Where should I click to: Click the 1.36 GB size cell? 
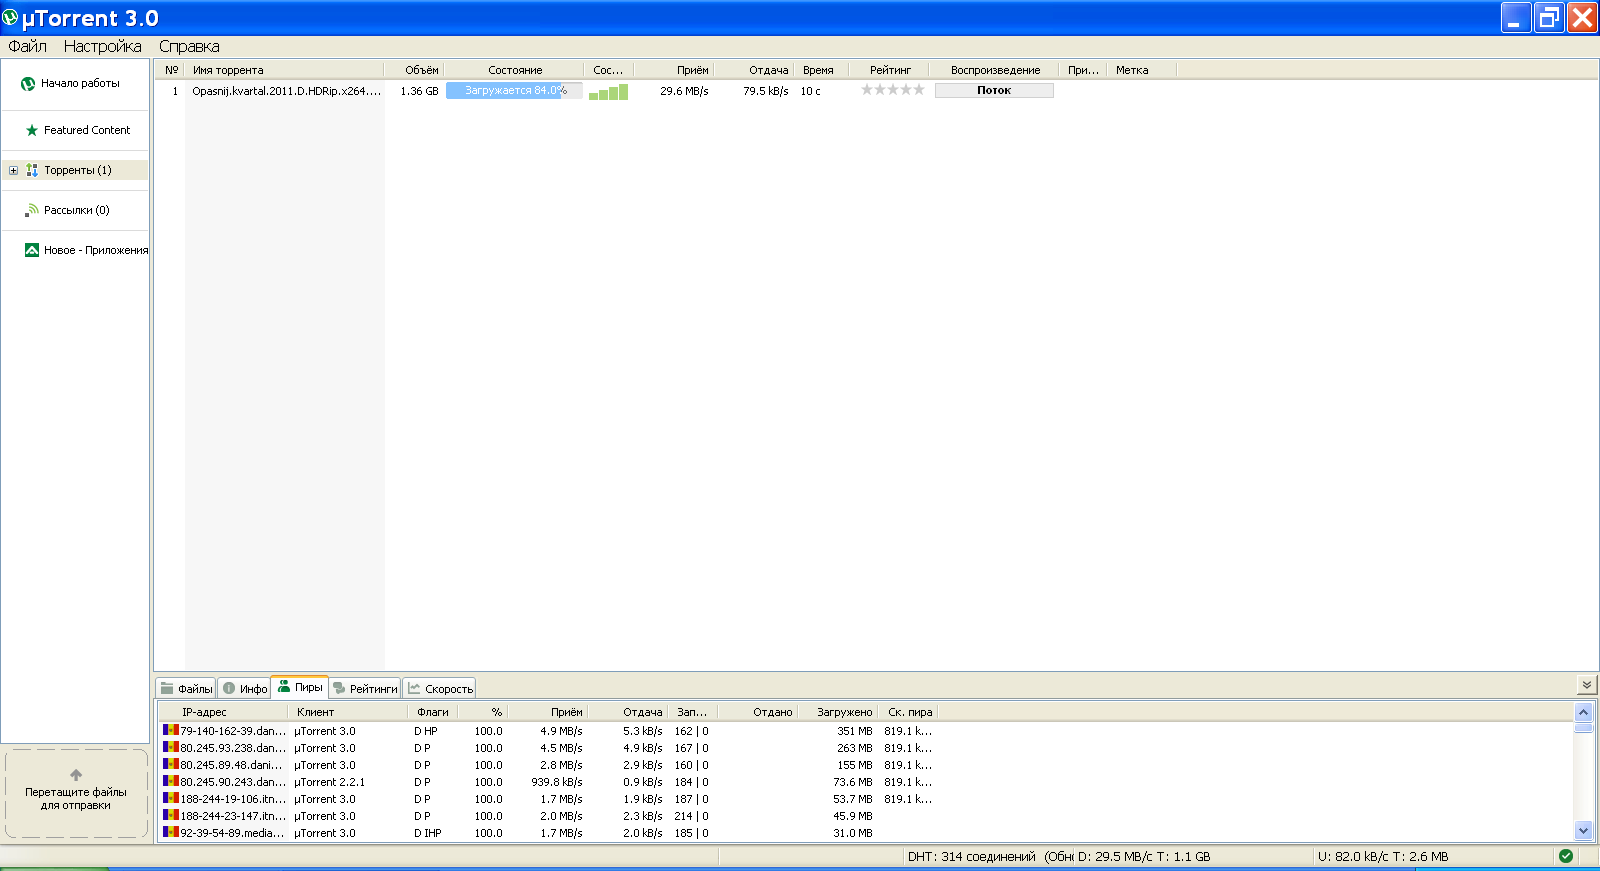[419, 91]
